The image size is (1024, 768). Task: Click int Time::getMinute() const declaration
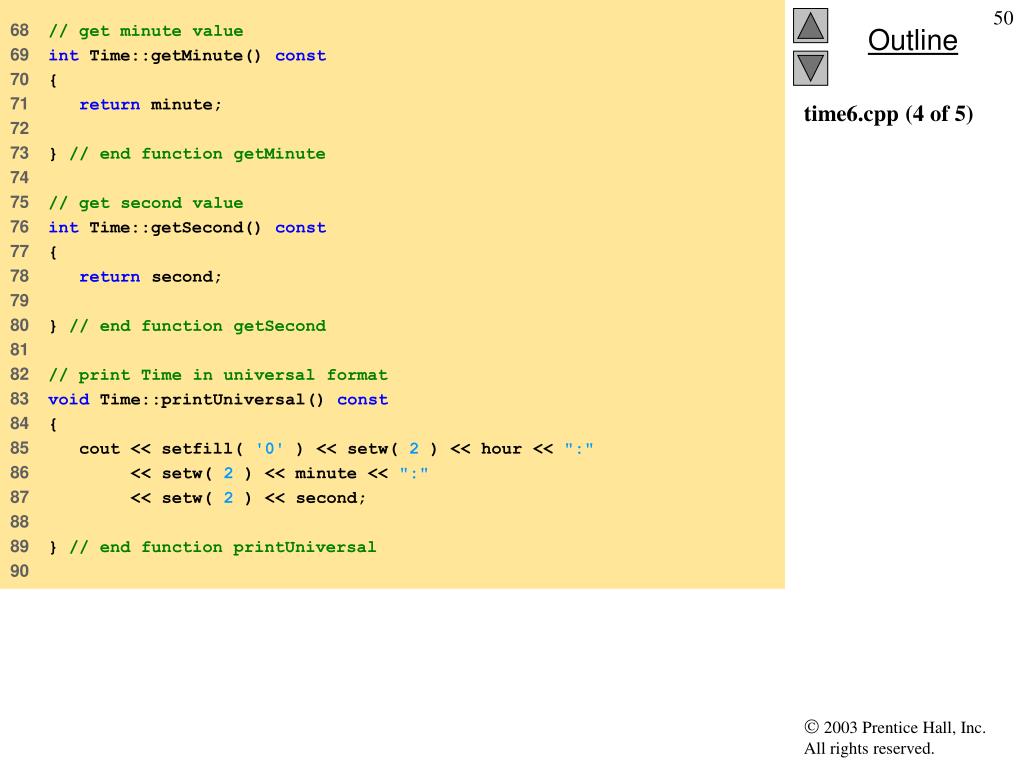(x=187, y=56)
